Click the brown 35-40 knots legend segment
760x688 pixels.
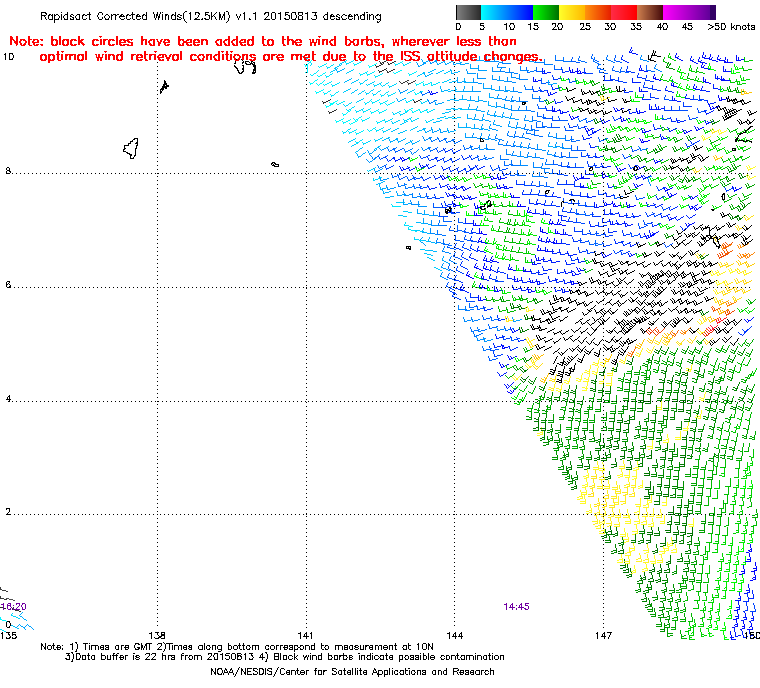pyautogui.click(x=650, y=12)
